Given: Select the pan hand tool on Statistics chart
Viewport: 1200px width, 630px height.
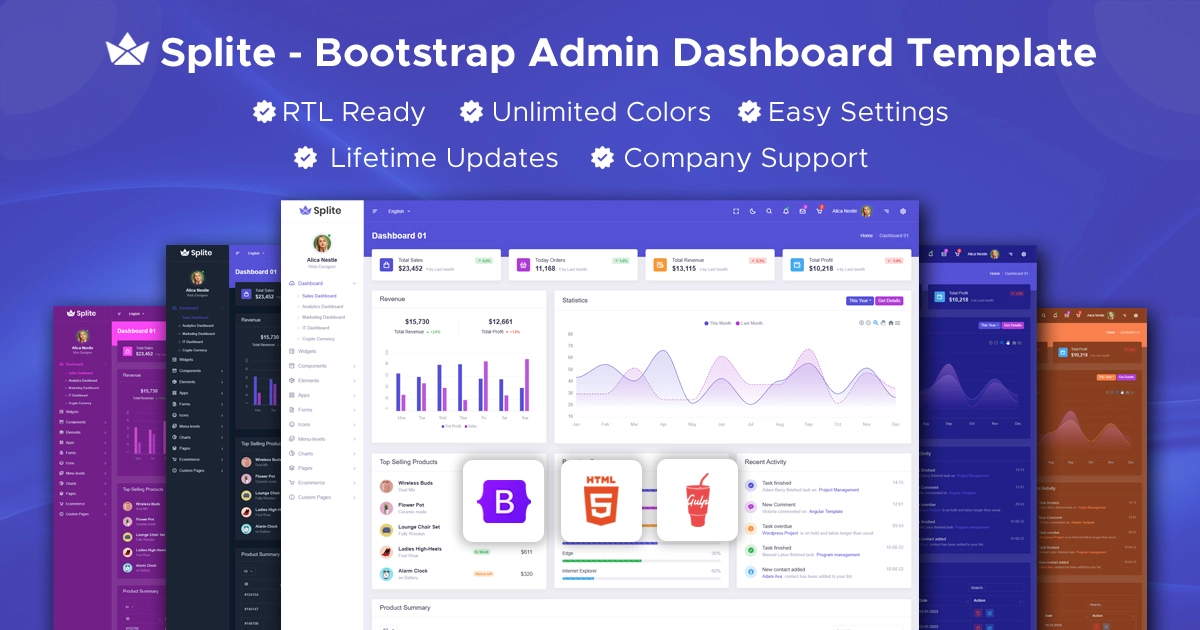Looking at the screenshot, I should 883,323.
